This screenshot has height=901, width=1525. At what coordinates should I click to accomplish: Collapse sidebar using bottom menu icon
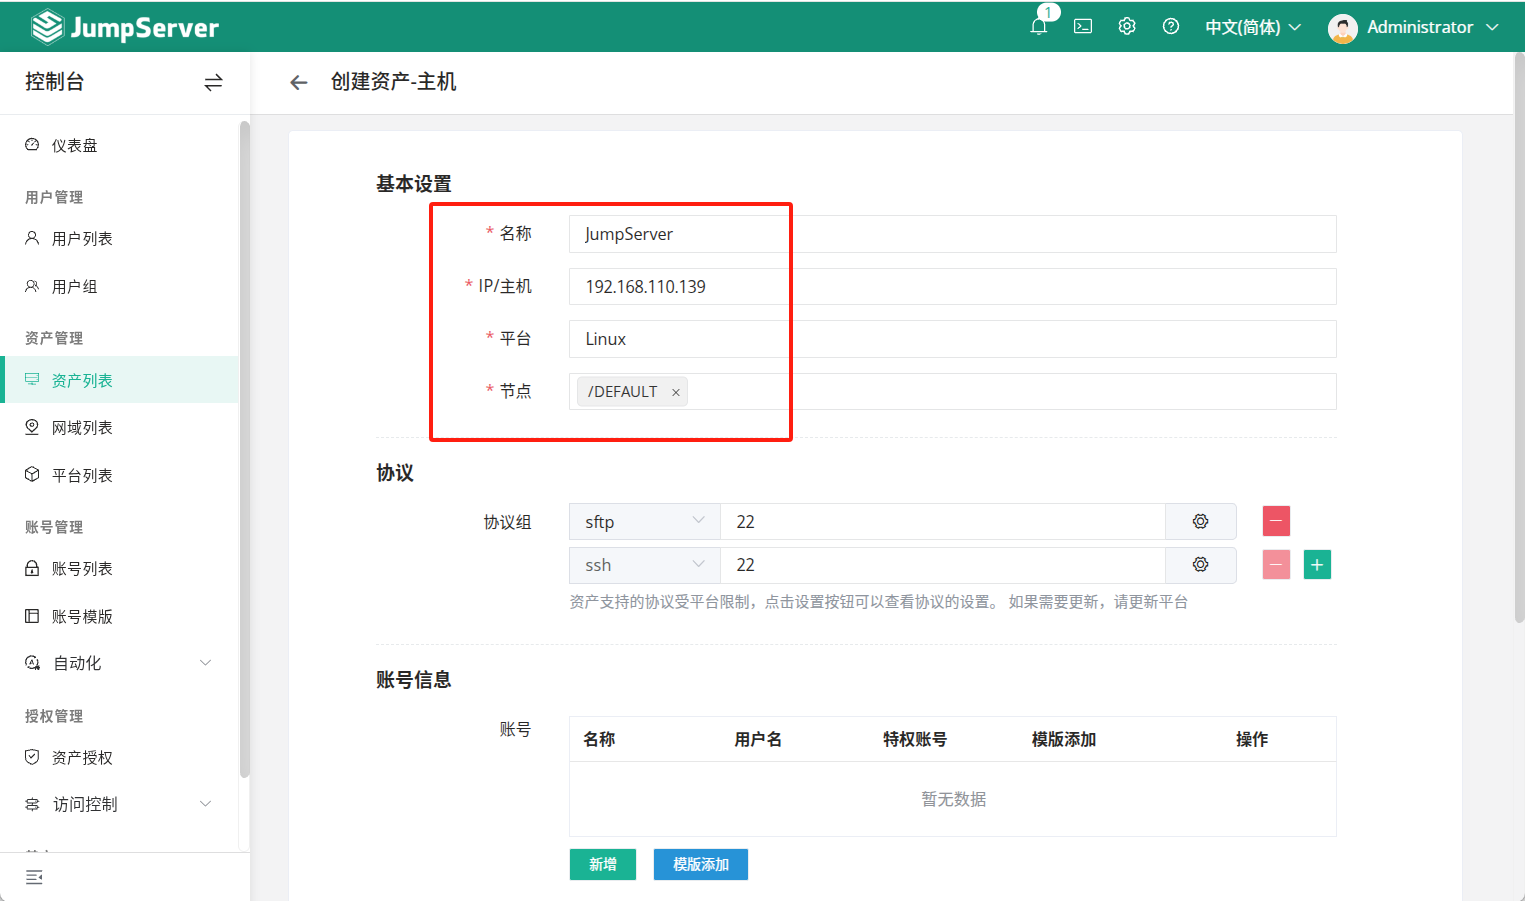(34, 877)
